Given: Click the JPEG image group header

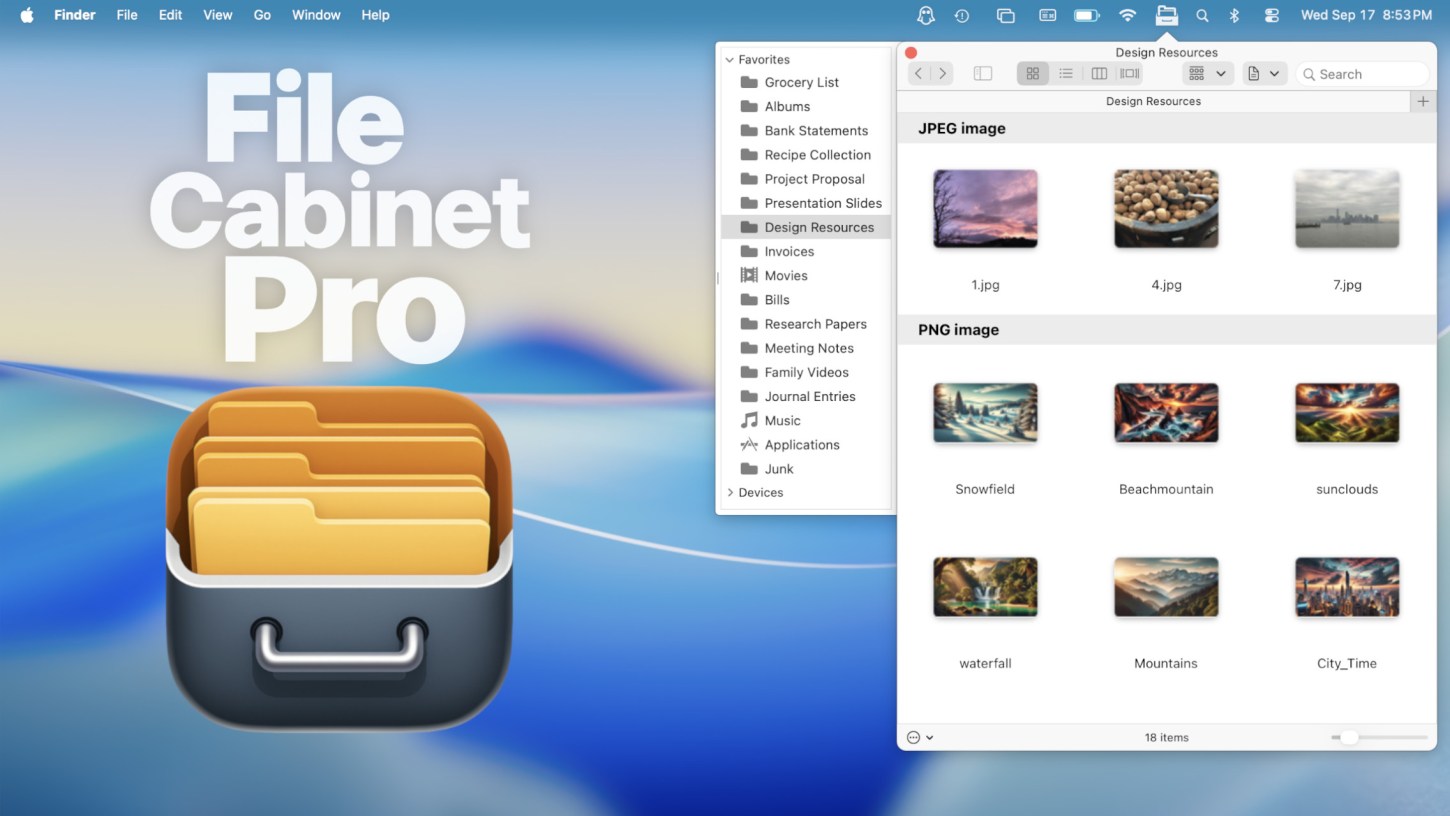Looking at the screenshot, I should [1167, 129].
